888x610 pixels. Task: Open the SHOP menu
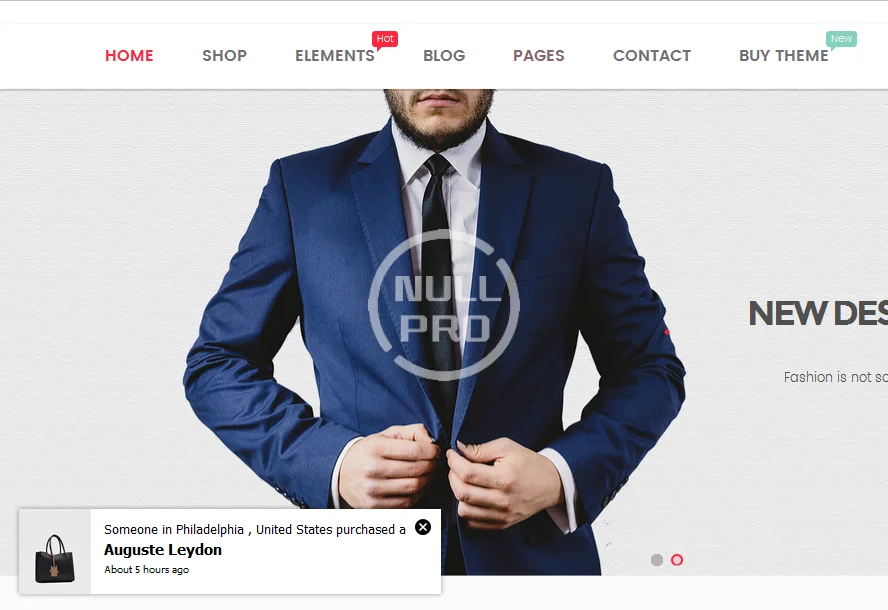tap(224, 56)
